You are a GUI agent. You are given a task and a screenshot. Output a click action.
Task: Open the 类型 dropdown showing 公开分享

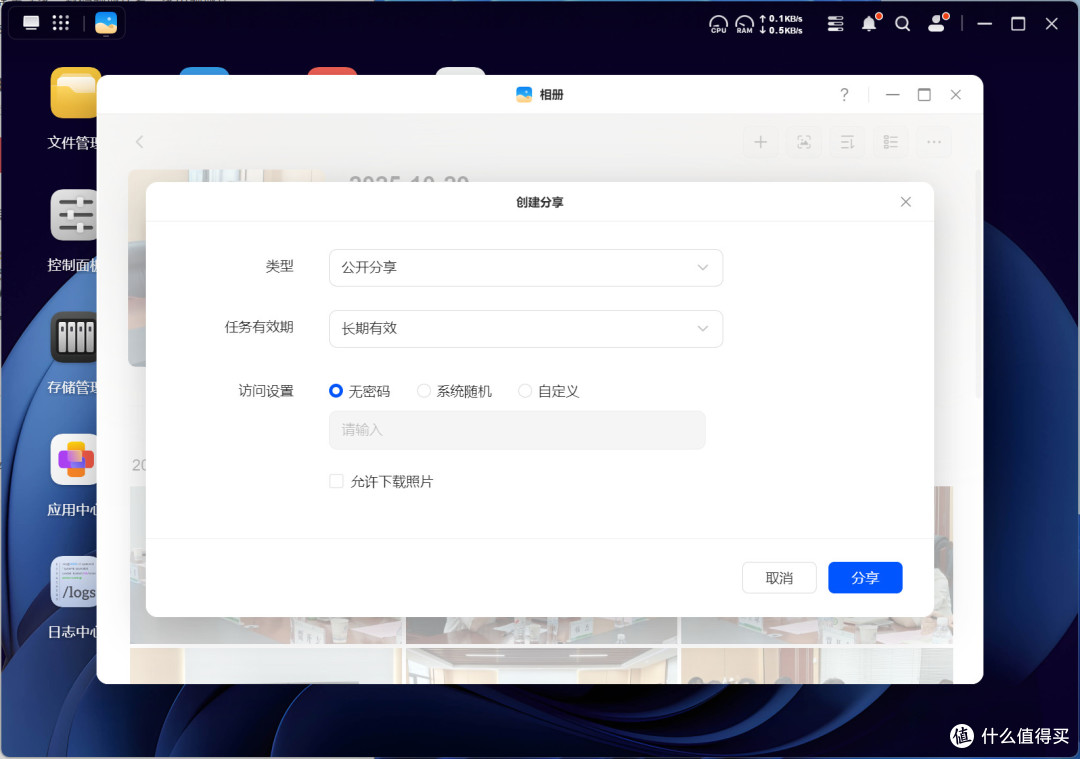(526, 267)
